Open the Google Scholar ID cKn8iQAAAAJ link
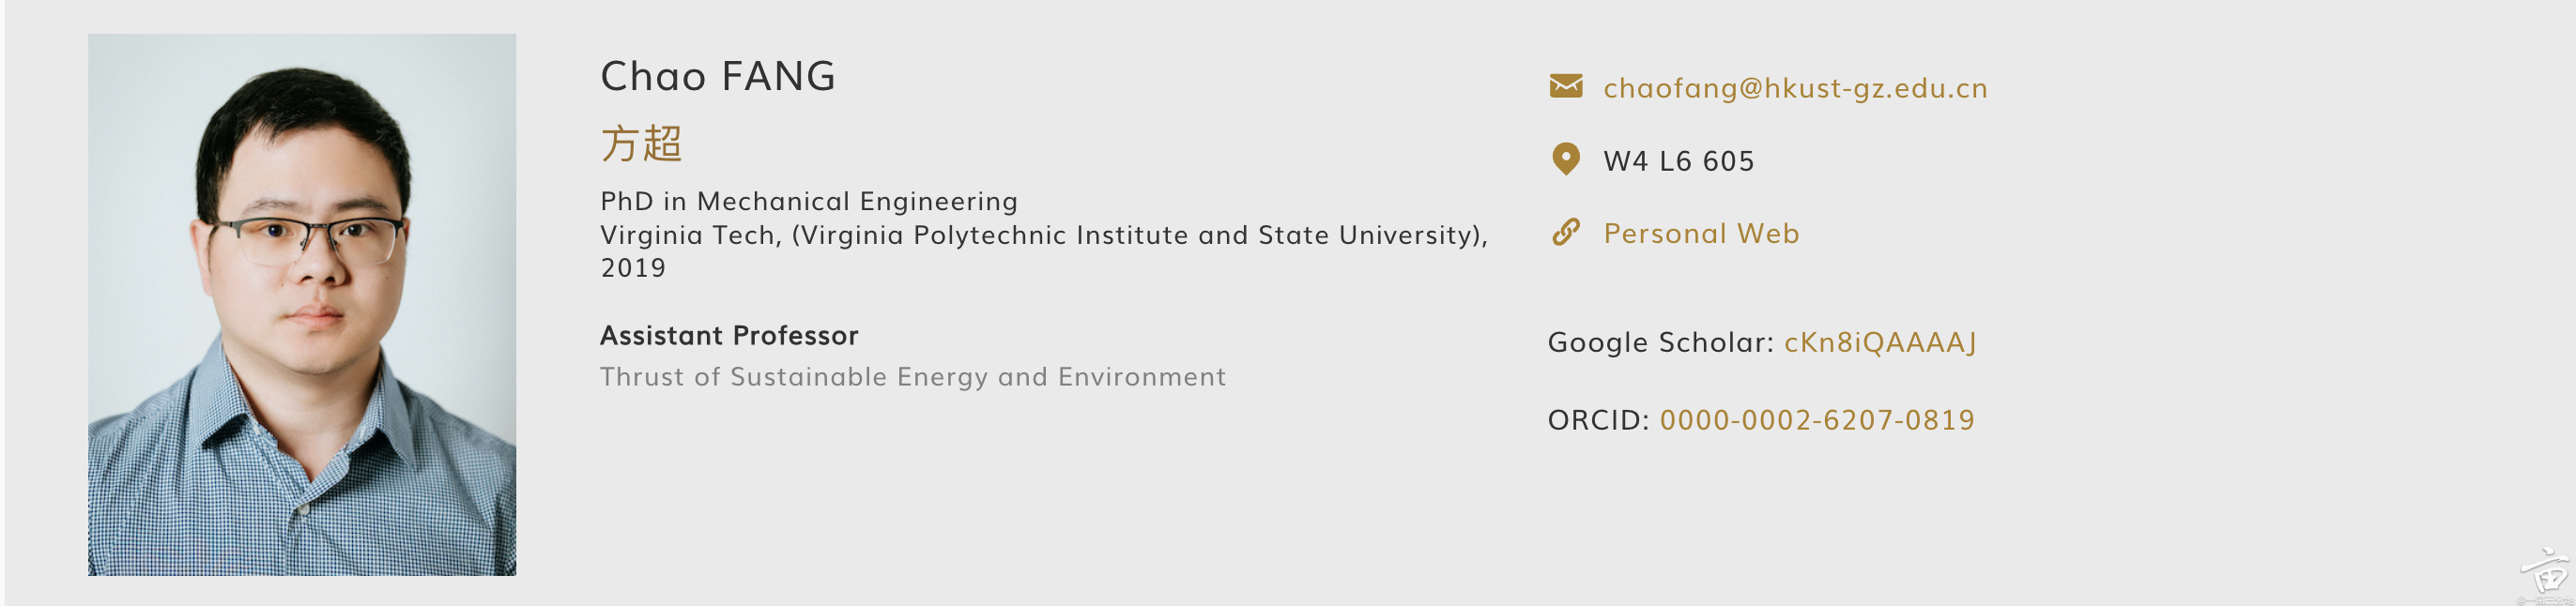This screenshot has height=606, width=2576. coord(1880,343)
